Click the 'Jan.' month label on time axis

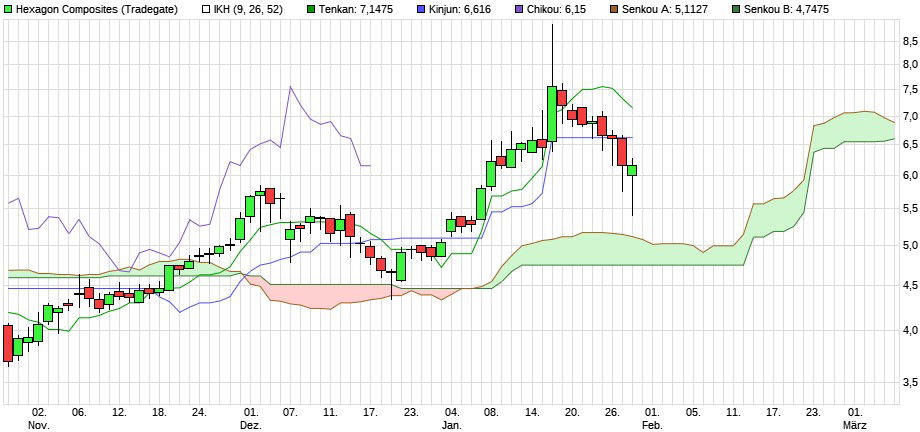[451, 424]
